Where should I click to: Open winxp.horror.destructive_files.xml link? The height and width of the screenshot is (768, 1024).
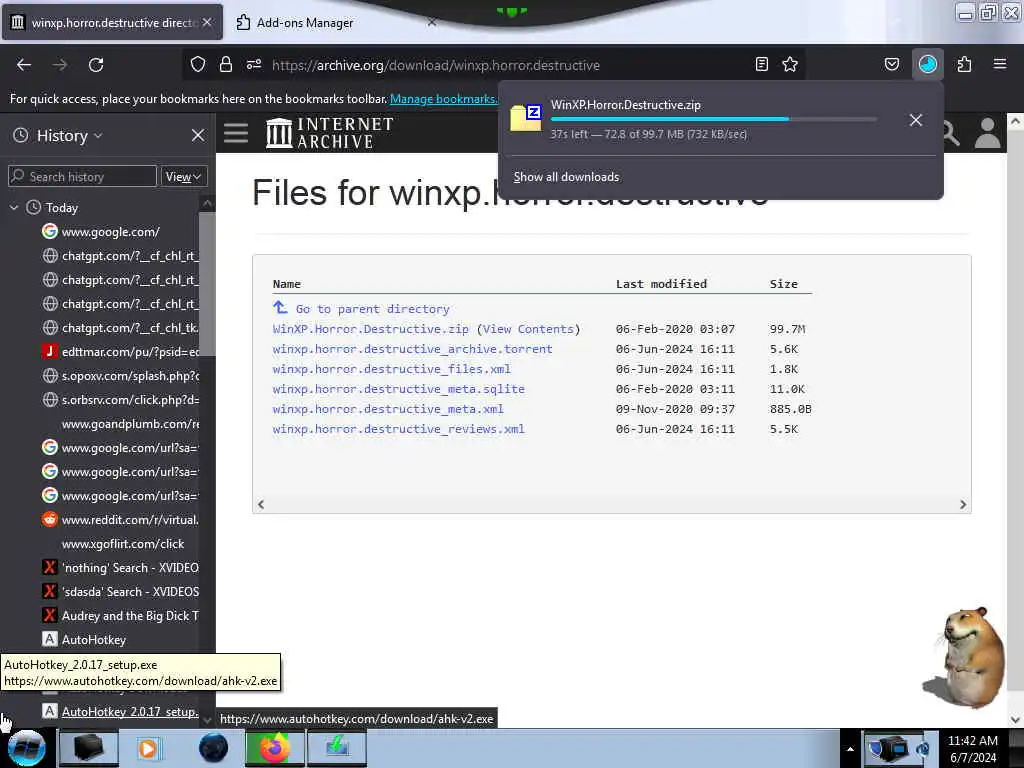[391, 369]
